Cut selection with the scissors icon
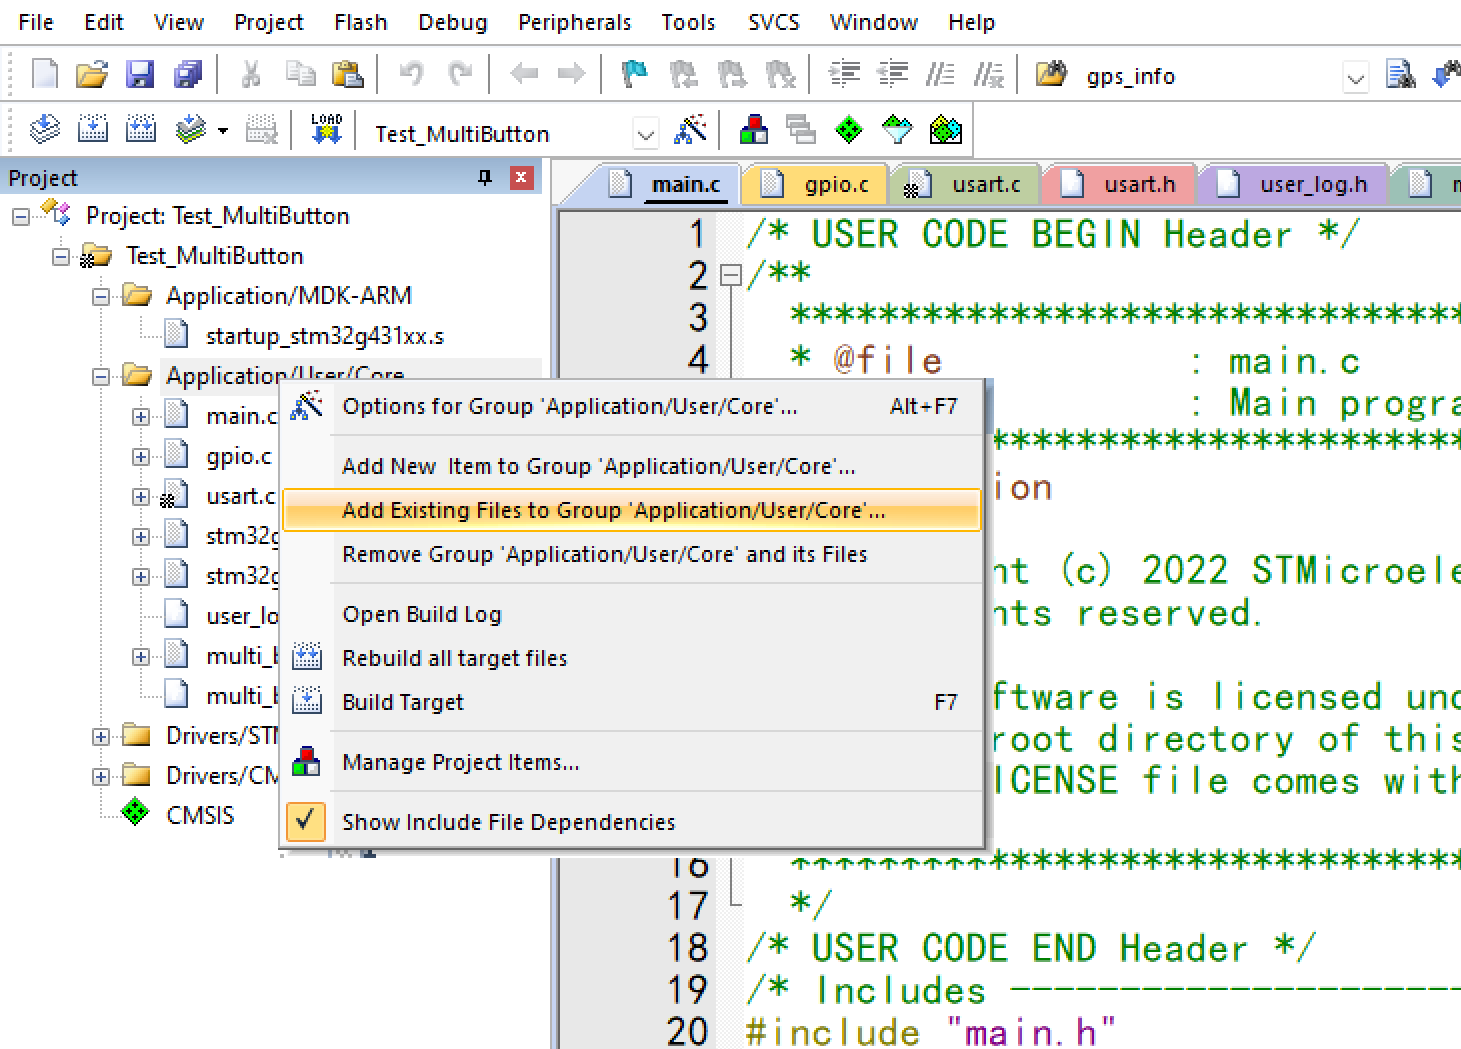 point(251,75)
